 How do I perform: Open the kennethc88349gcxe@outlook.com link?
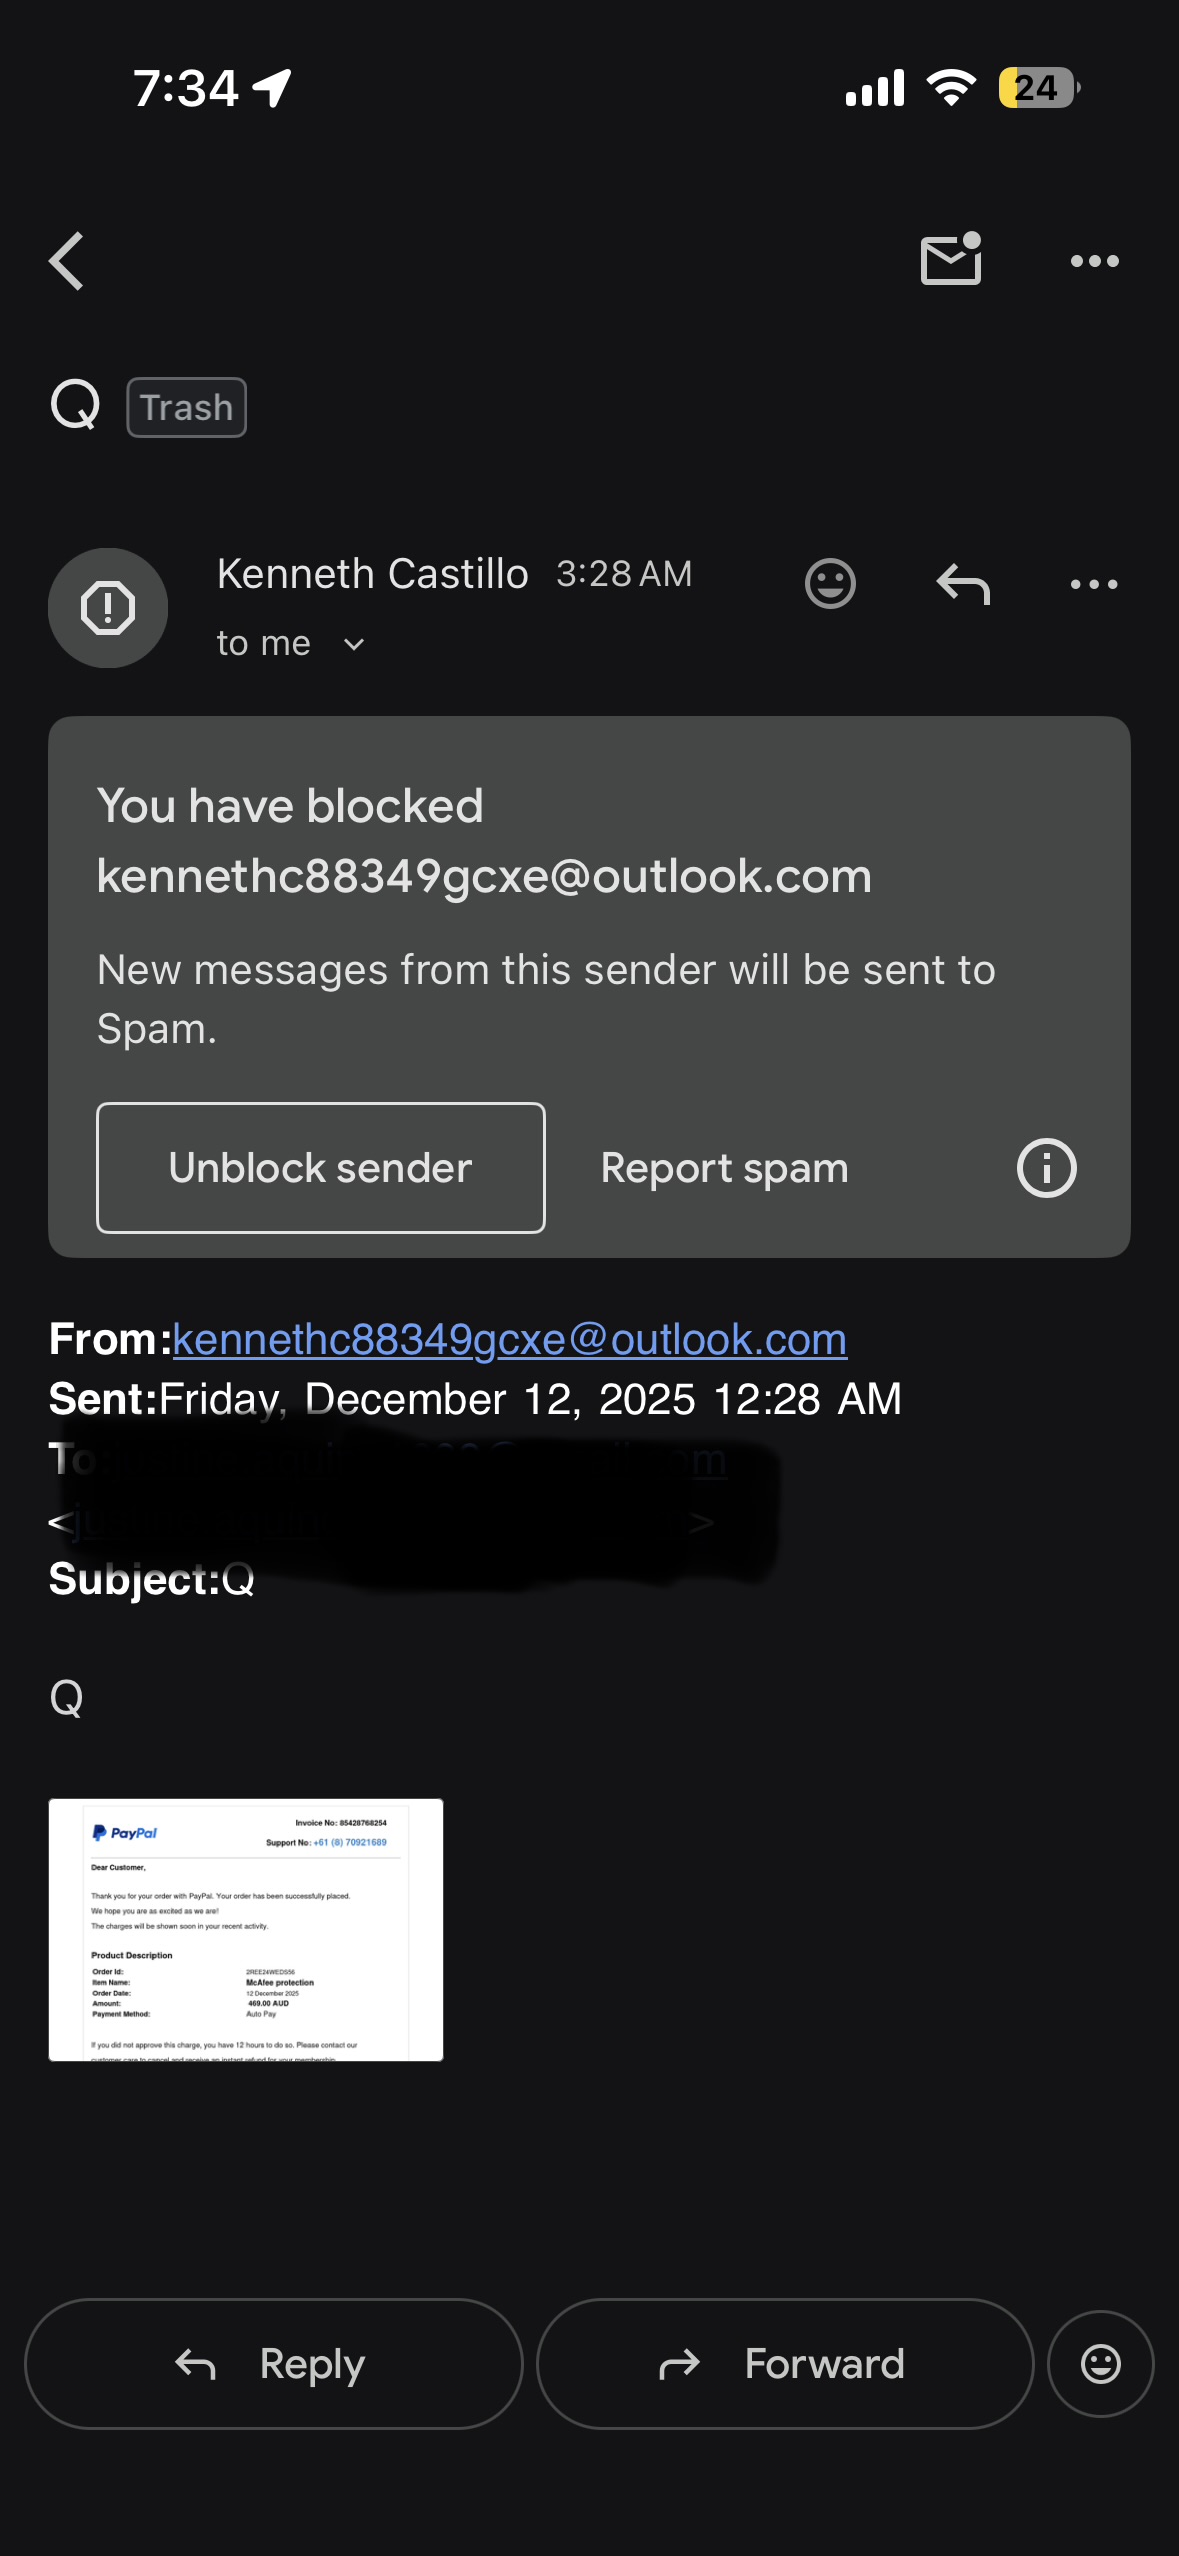tap(510, 1339)
